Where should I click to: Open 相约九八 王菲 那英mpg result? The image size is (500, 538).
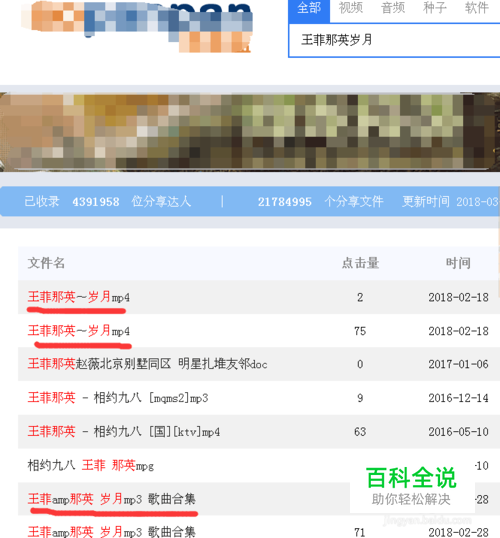pos(91,465)
